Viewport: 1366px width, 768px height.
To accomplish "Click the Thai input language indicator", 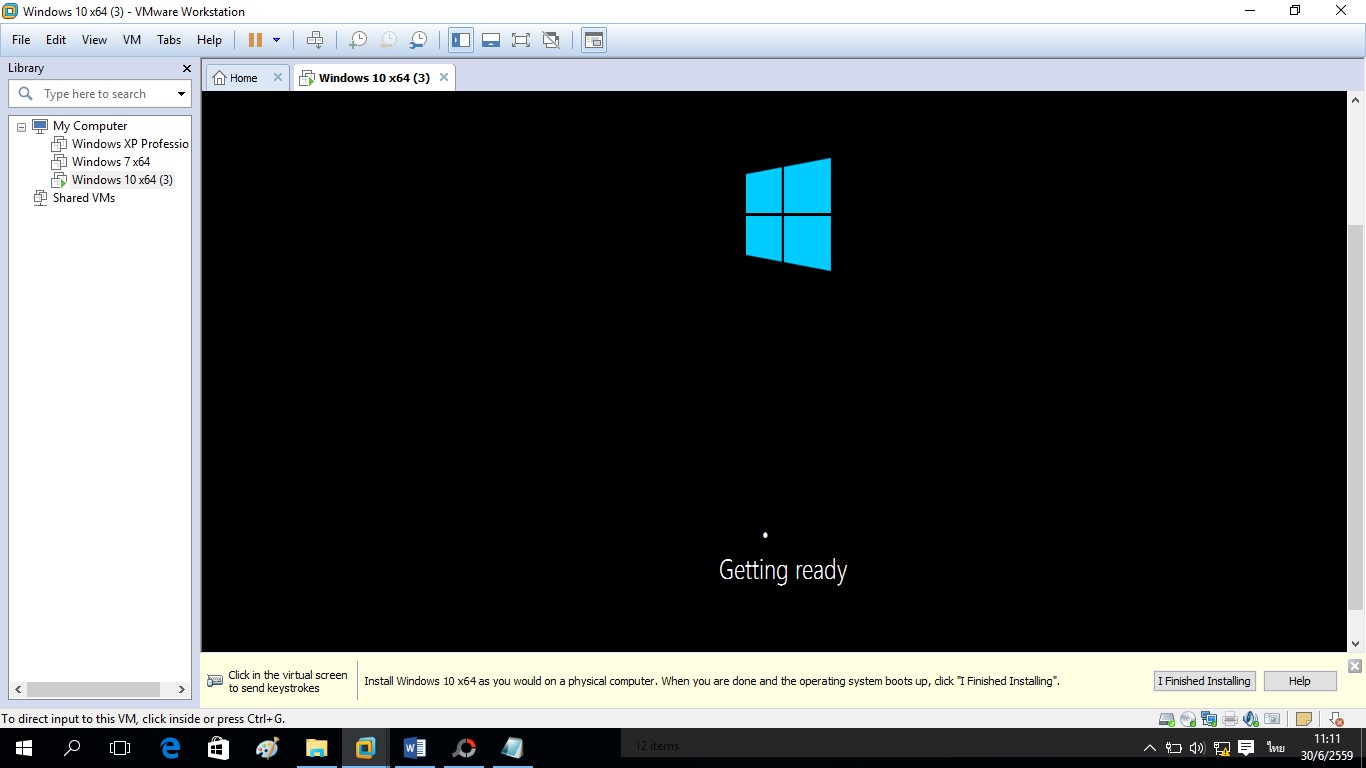I will 1276,748.
